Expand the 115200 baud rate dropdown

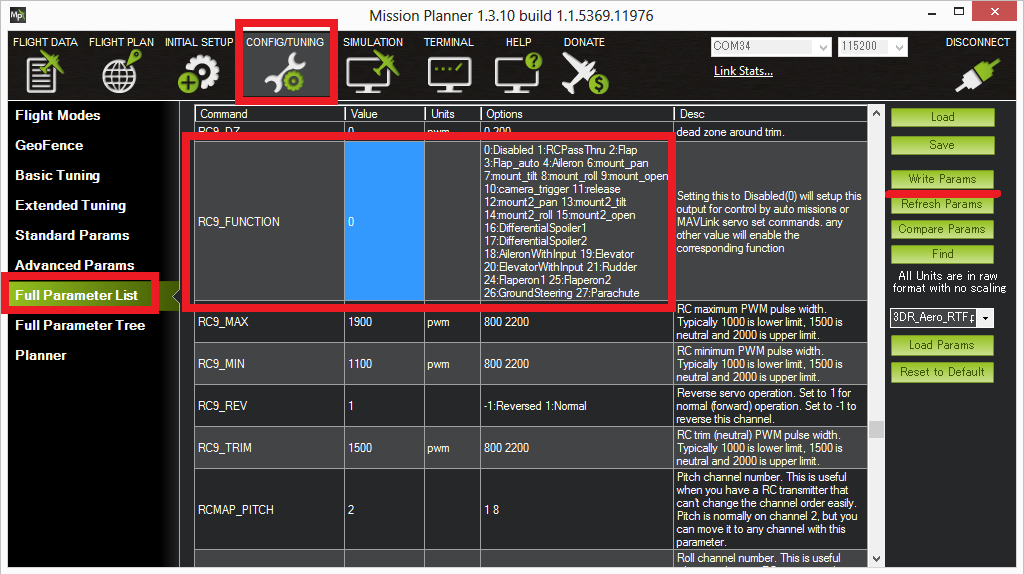click(x=900, y=47)
